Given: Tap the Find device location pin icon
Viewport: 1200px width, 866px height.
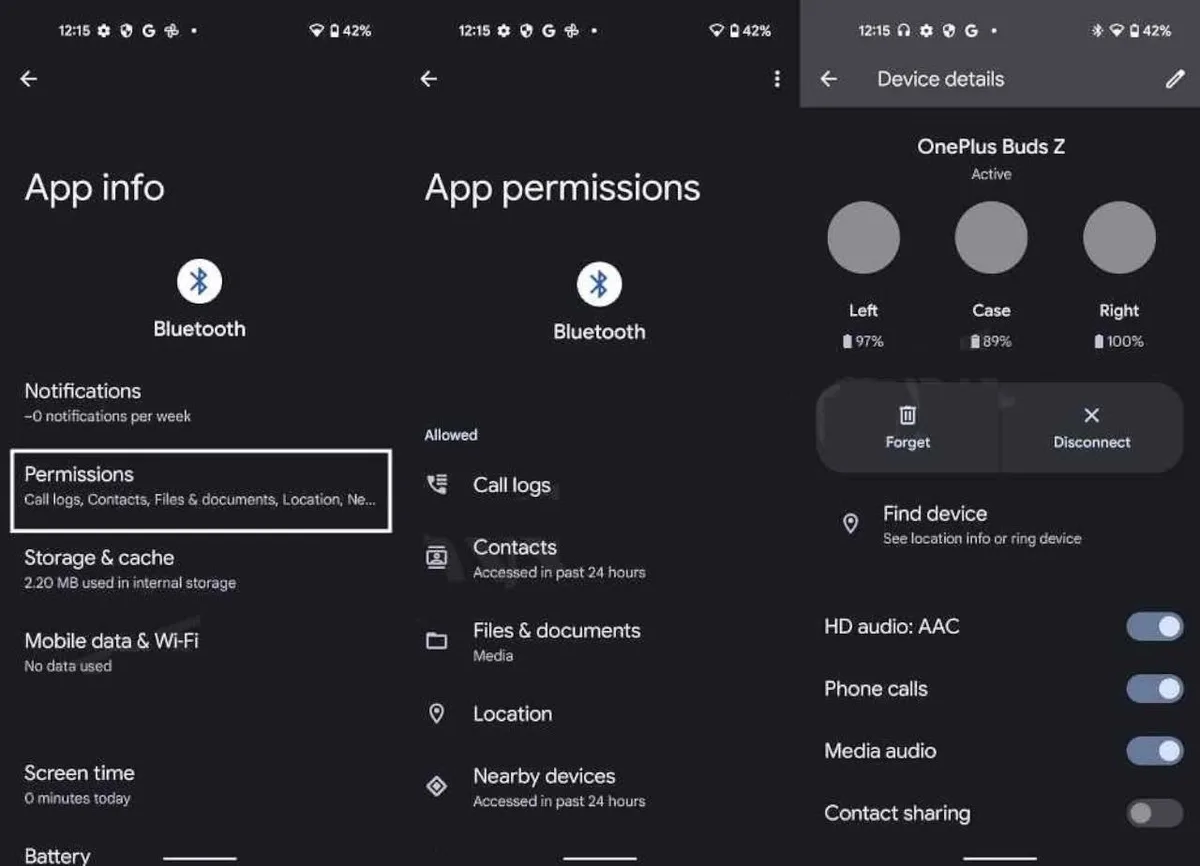Looking at the screenshot, I should [x=851, y=523].
